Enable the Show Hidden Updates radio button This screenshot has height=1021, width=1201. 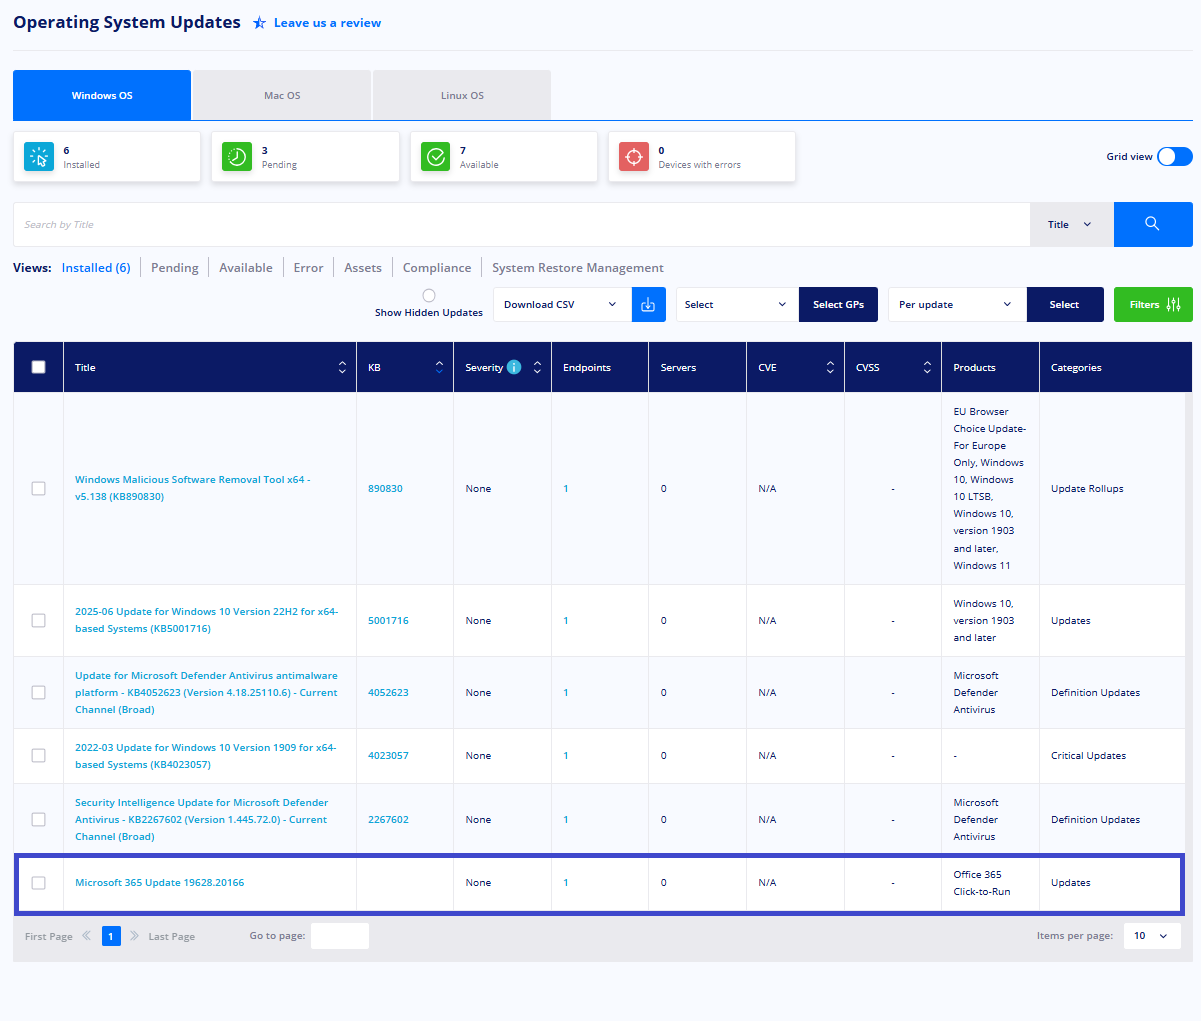point(429,295)
